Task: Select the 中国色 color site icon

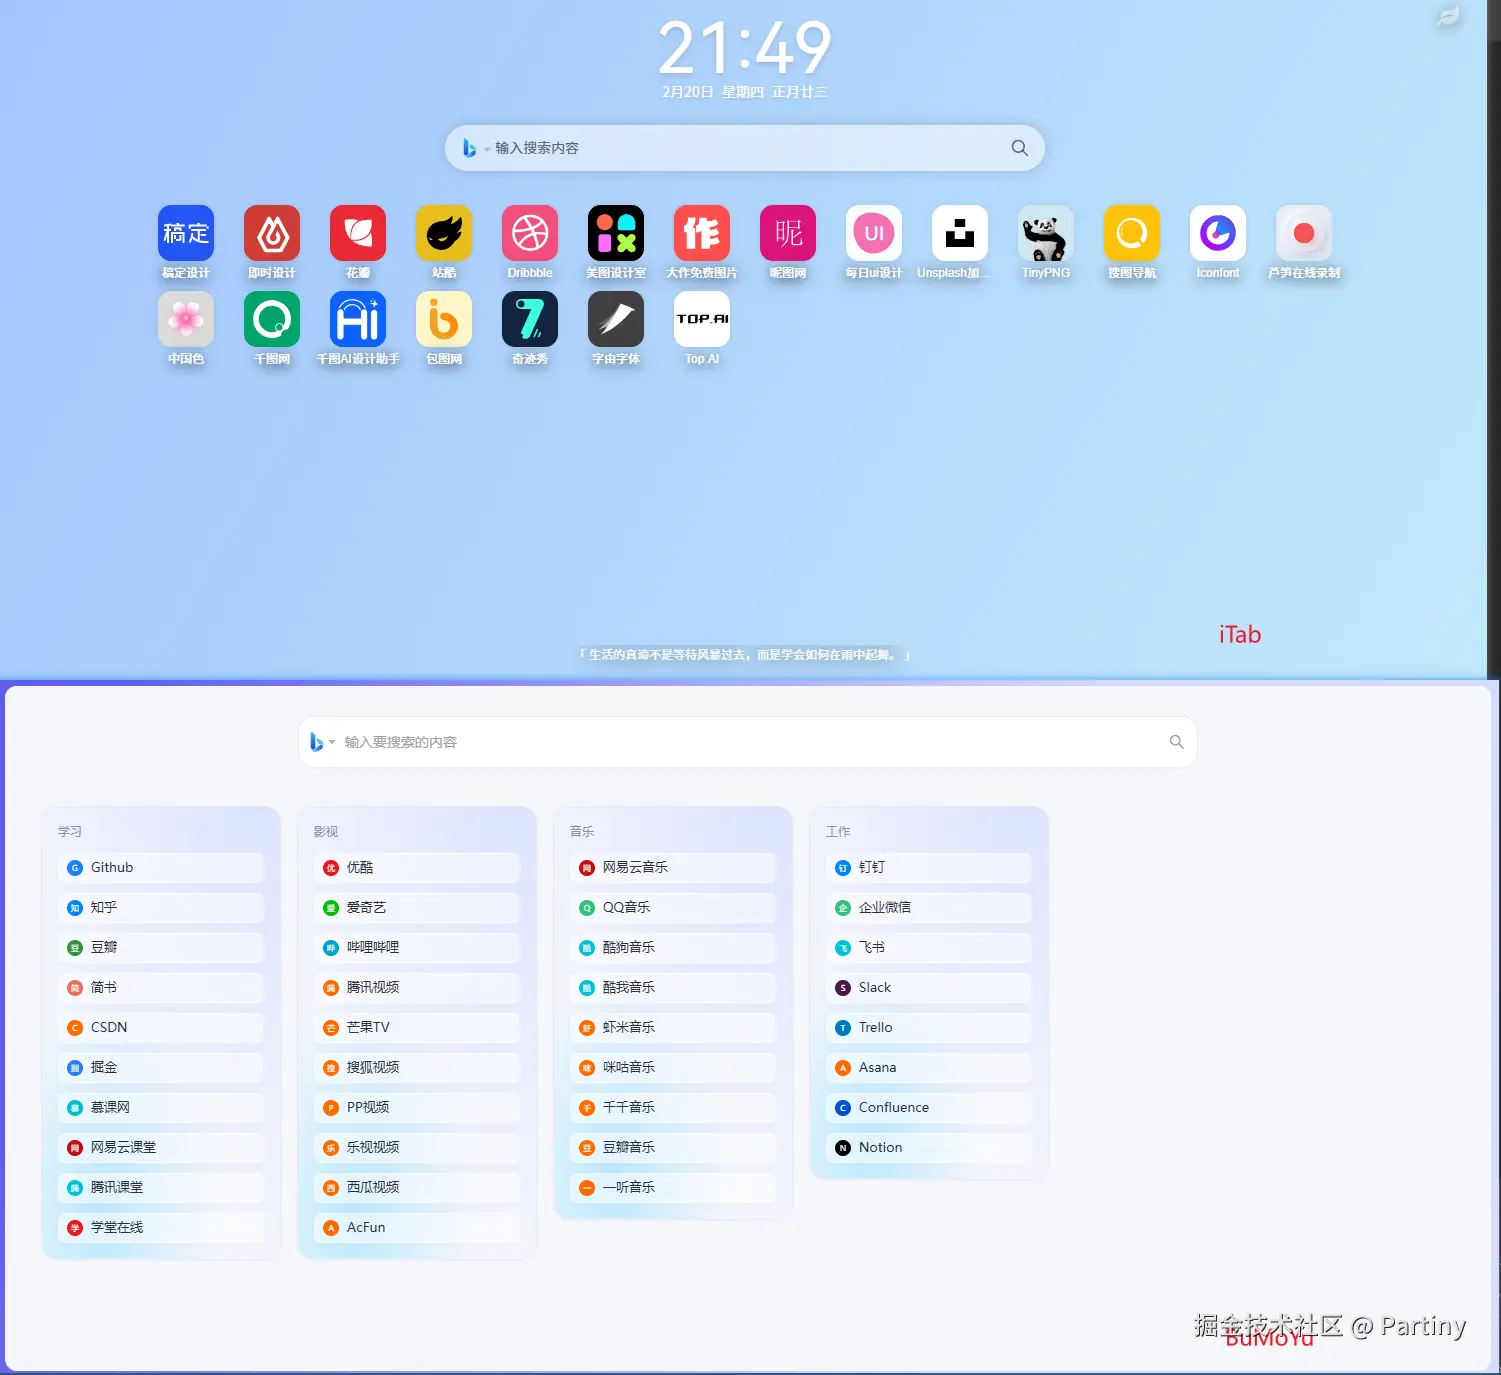Action: pyautogui.click(x=185, y=318)
